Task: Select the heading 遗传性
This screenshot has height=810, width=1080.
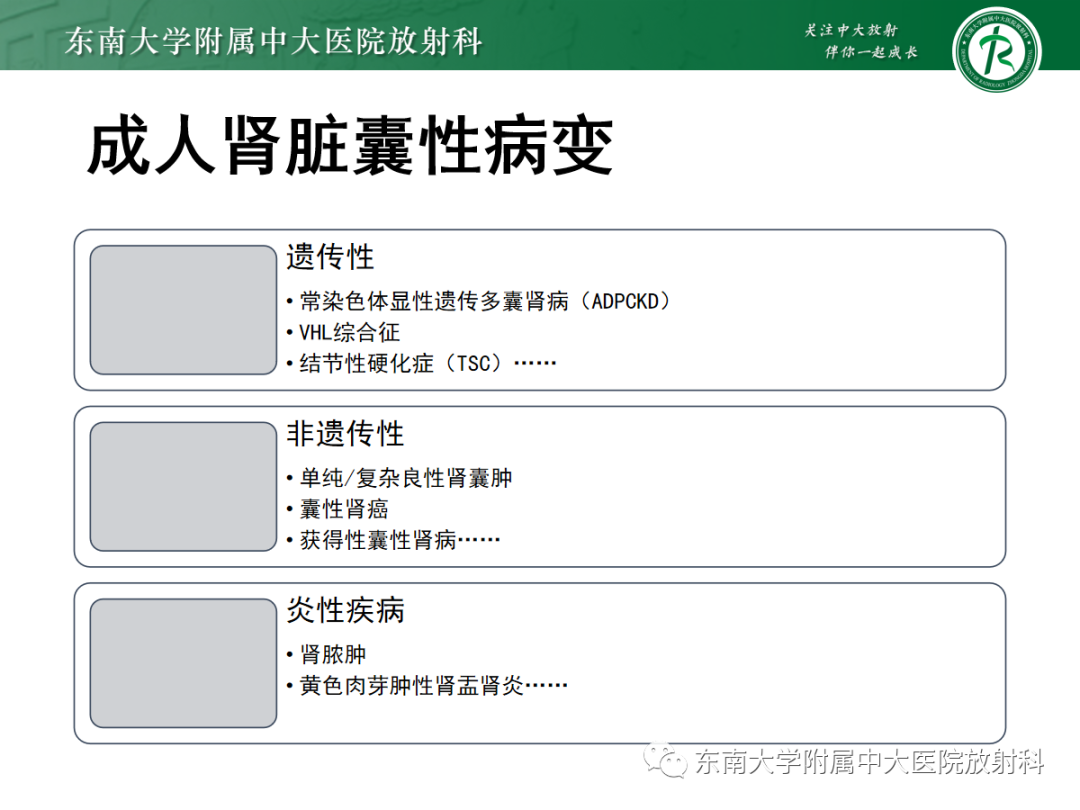Action: click(330, 257)
